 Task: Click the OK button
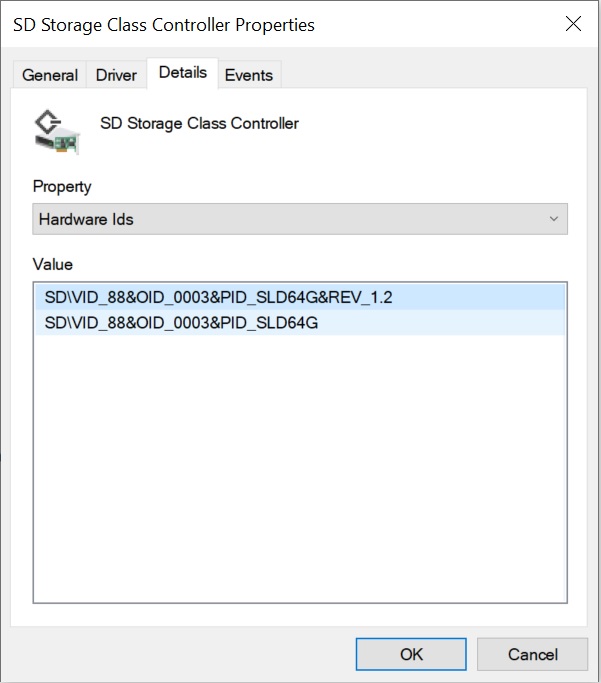pyautogui.click(x=411, y=654)
